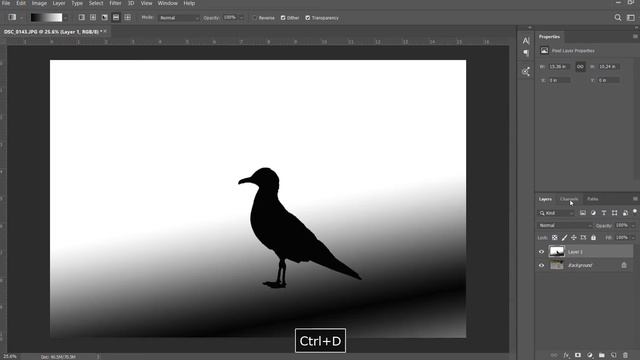
Task: Open the Select menu
Action: click(96, 3)
